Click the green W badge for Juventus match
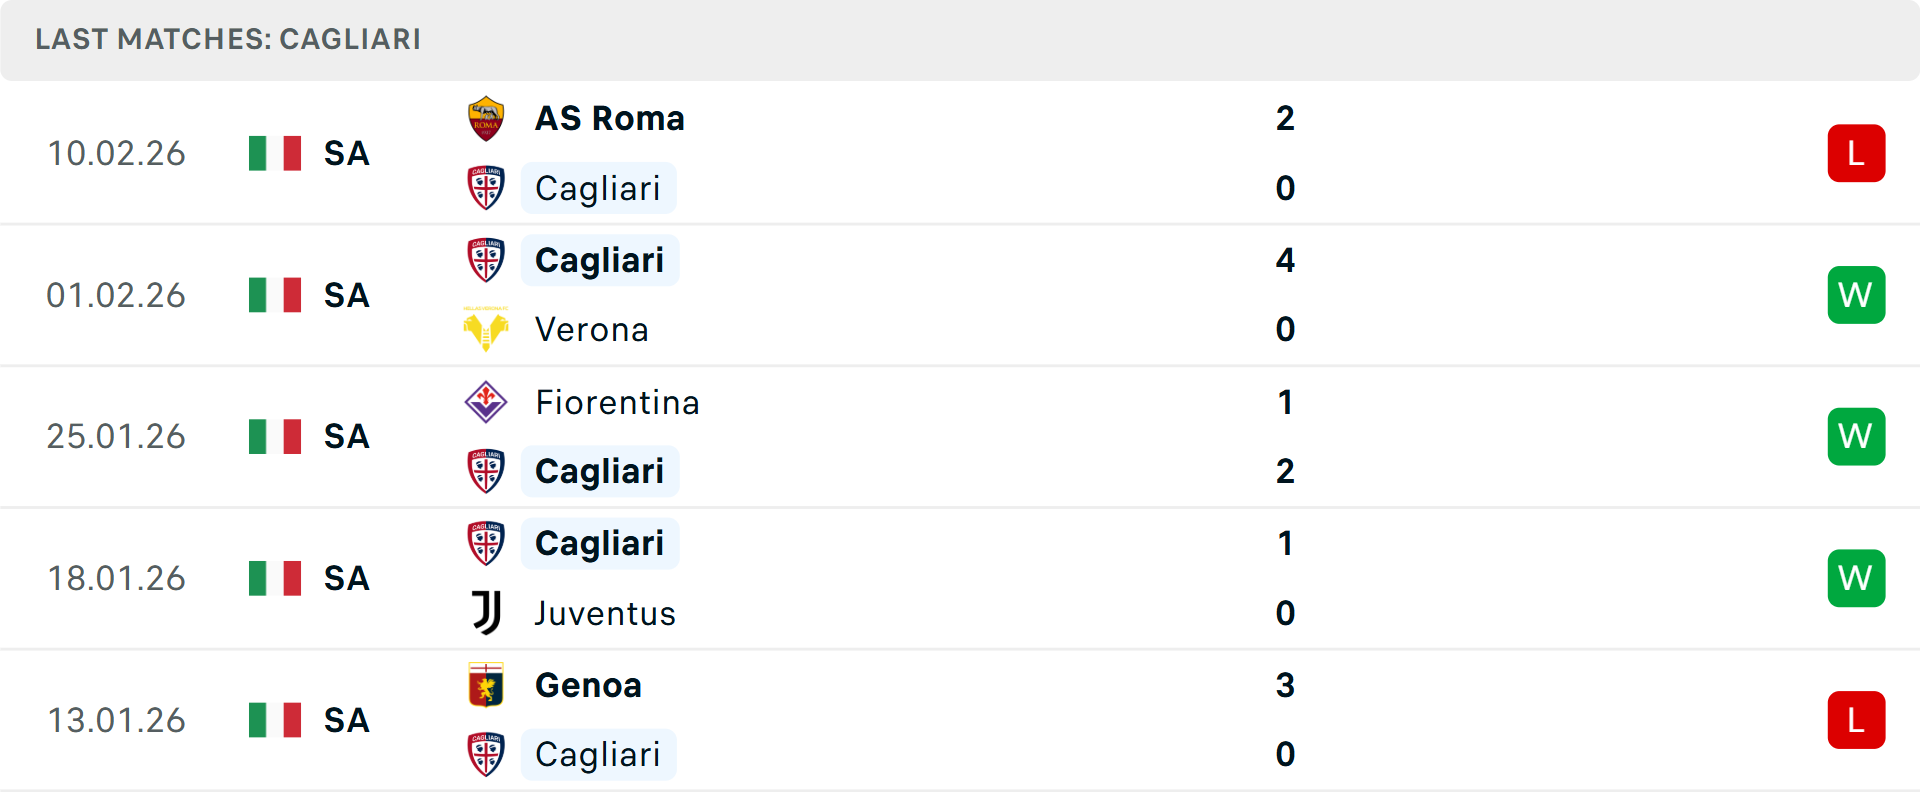Viewport: 1920px width, 792px height. pyautogui.click(x=1856, y=578)
